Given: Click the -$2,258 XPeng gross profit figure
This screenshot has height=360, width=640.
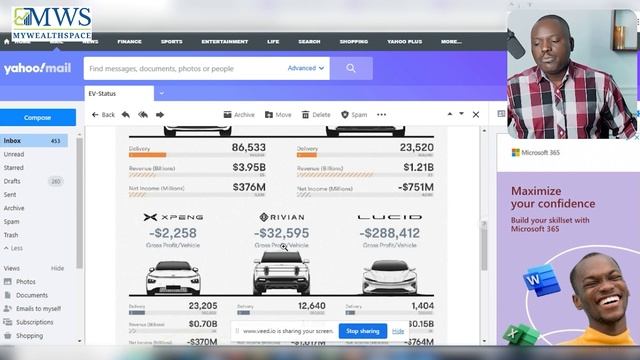Looking at the screenshot, I should tap(173, 233).
